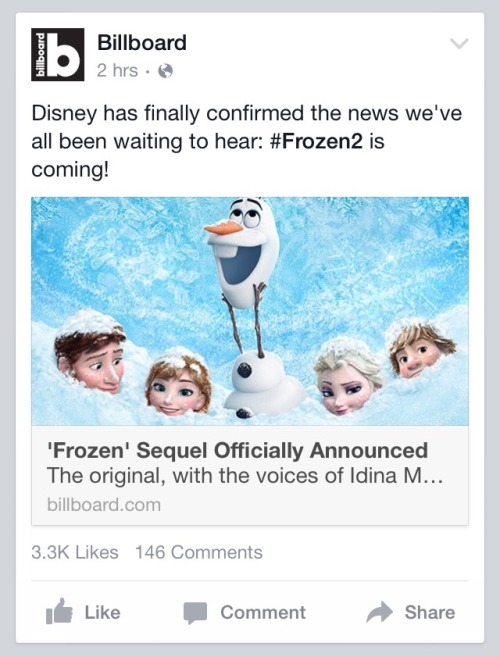The image size is (500, 657).
Task: Tap the #Frozen2 hashtag
Action: pos(316,141)
